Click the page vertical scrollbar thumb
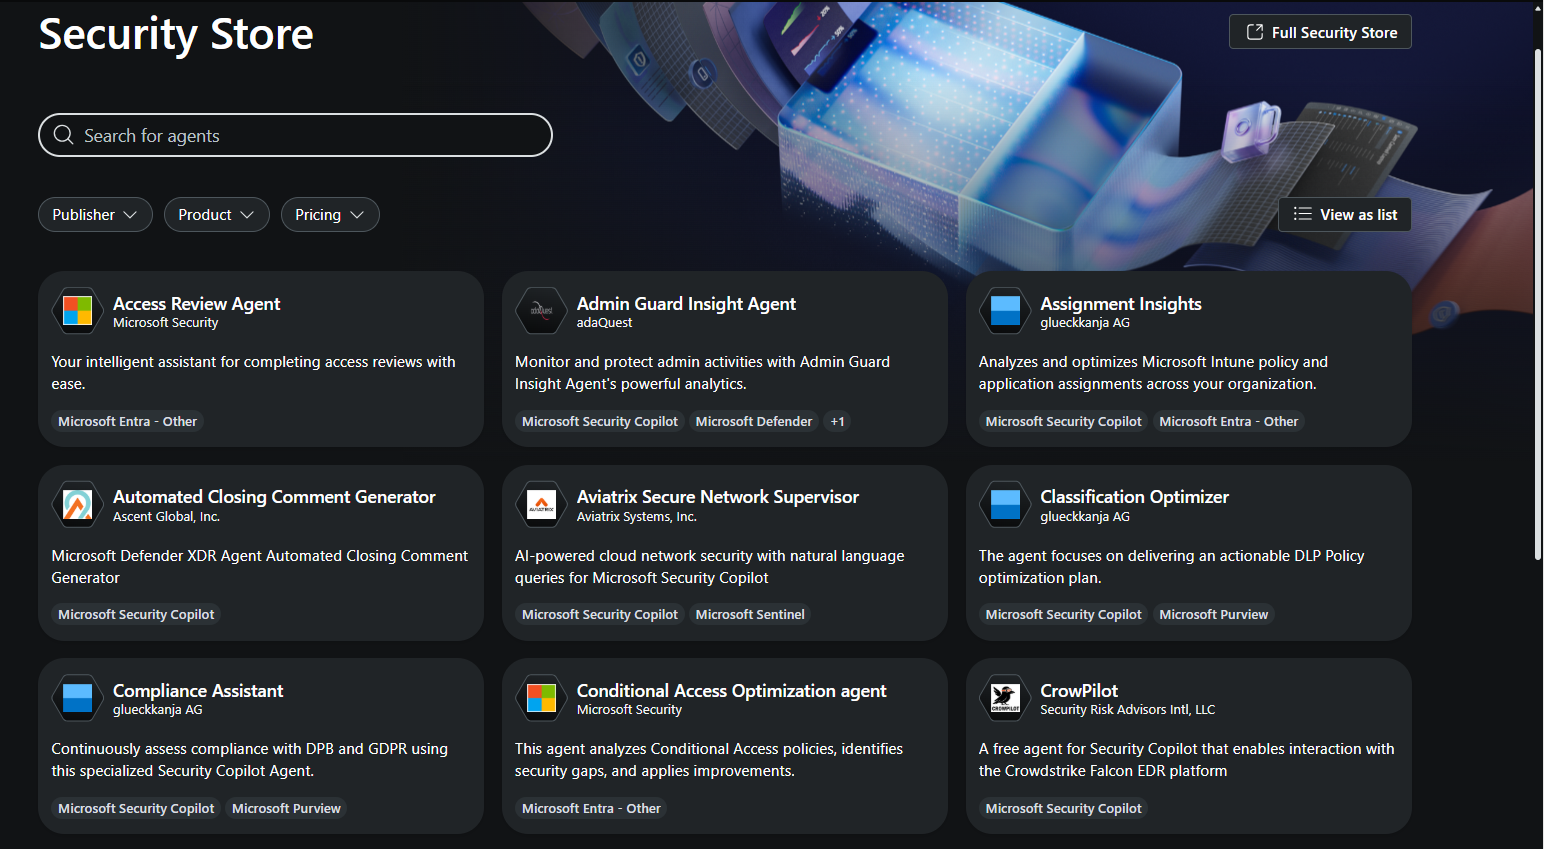Viewport: 1544px width, 849px height. pos(1538,304)
